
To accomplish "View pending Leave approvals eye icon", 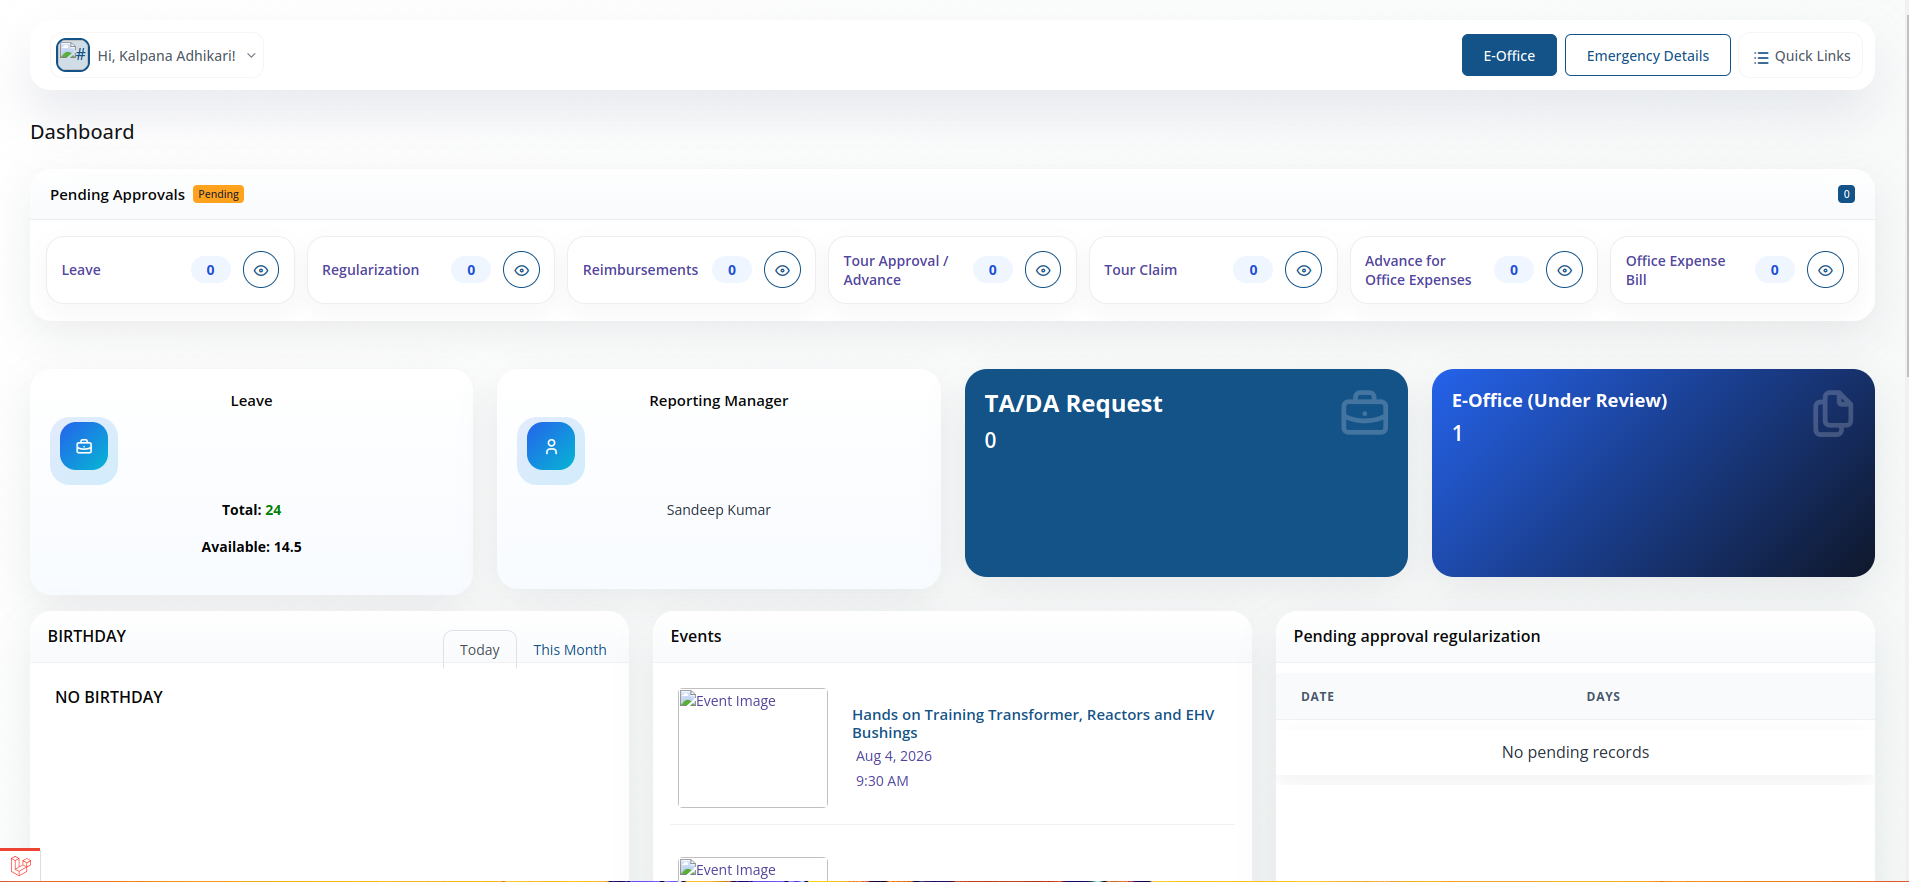I will pos(261,270).
